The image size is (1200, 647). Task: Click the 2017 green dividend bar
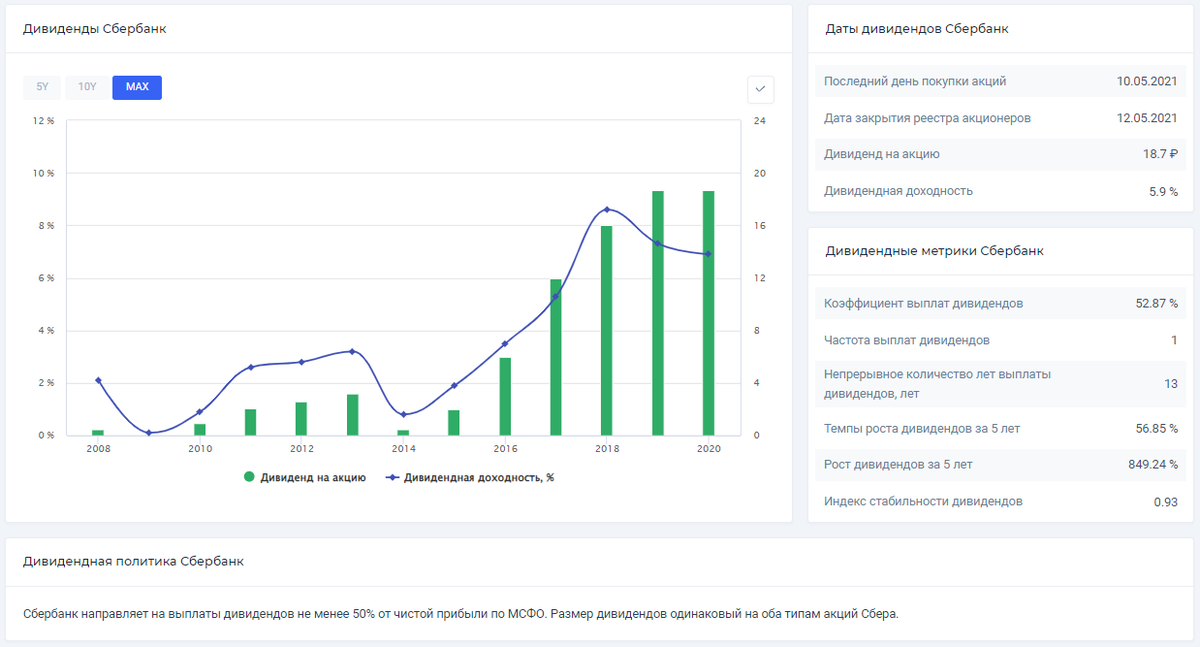pos(556,357)
